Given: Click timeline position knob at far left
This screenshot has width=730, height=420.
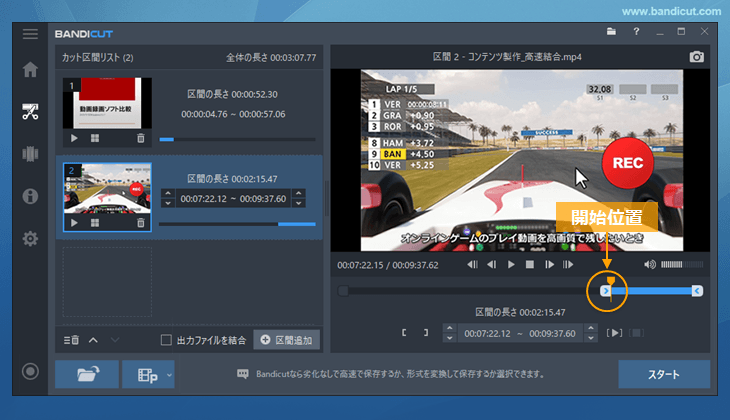Looking at the screenshot, I should [343, 291].
